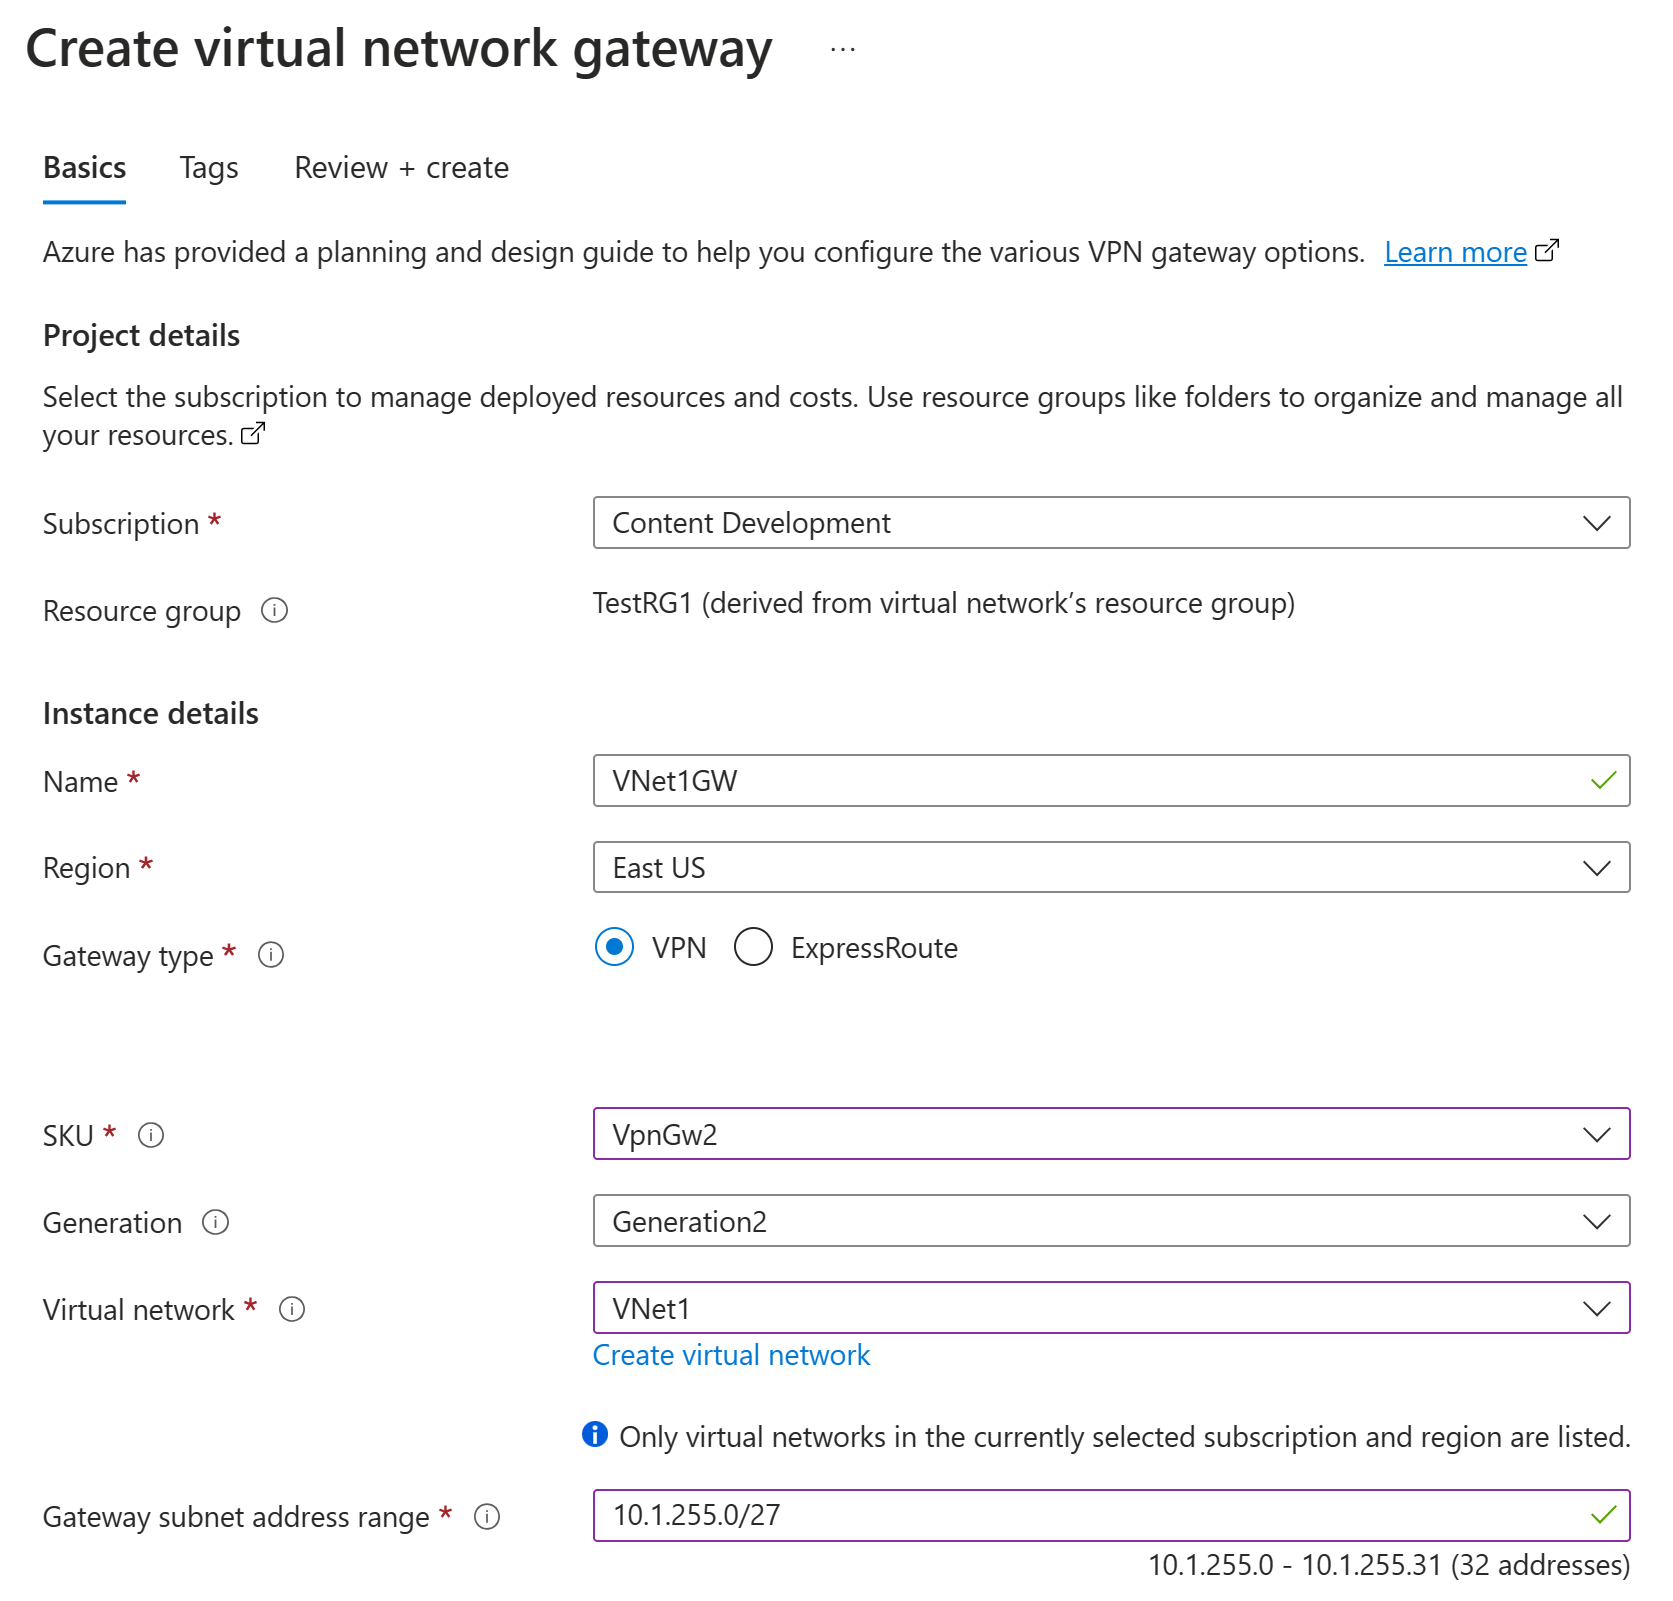Click the Generation info icon
The image size is (1673, 1601).
click(x=216, y=1222)
